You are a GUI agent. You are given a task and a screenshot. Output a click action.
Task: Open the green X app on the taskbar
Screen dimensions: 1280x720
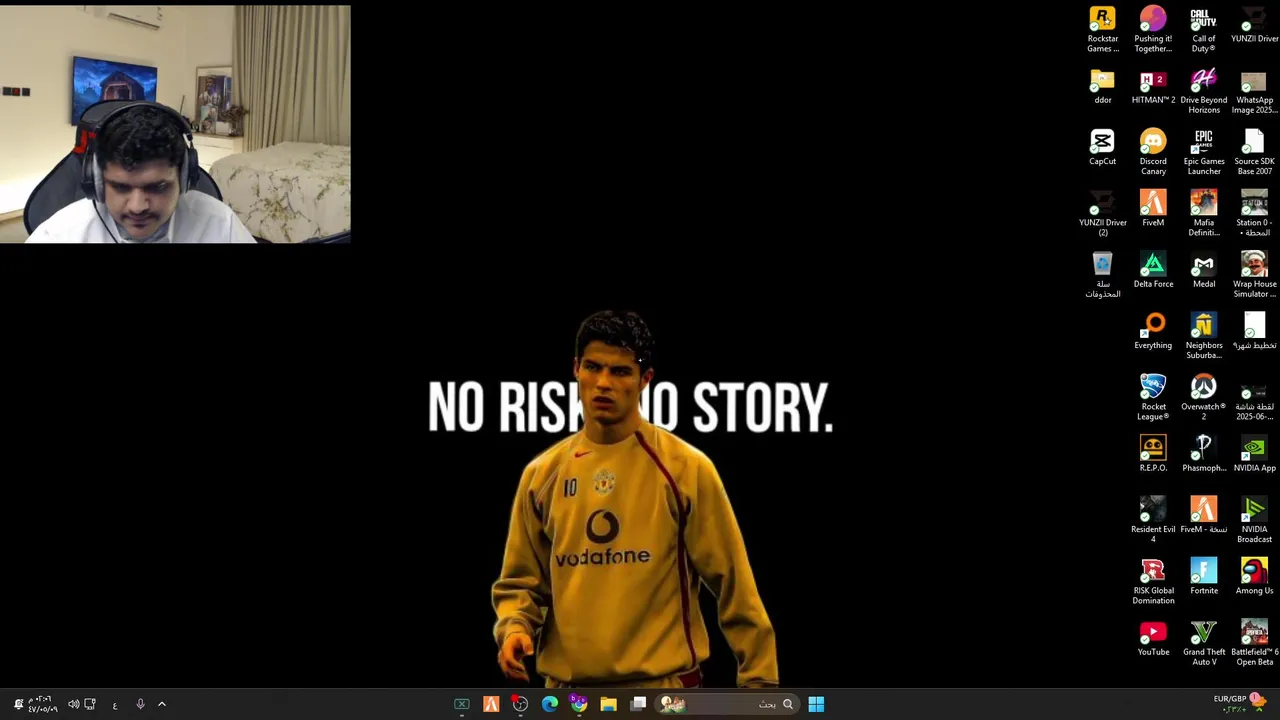pyautogui.click(x=462, y=704)
